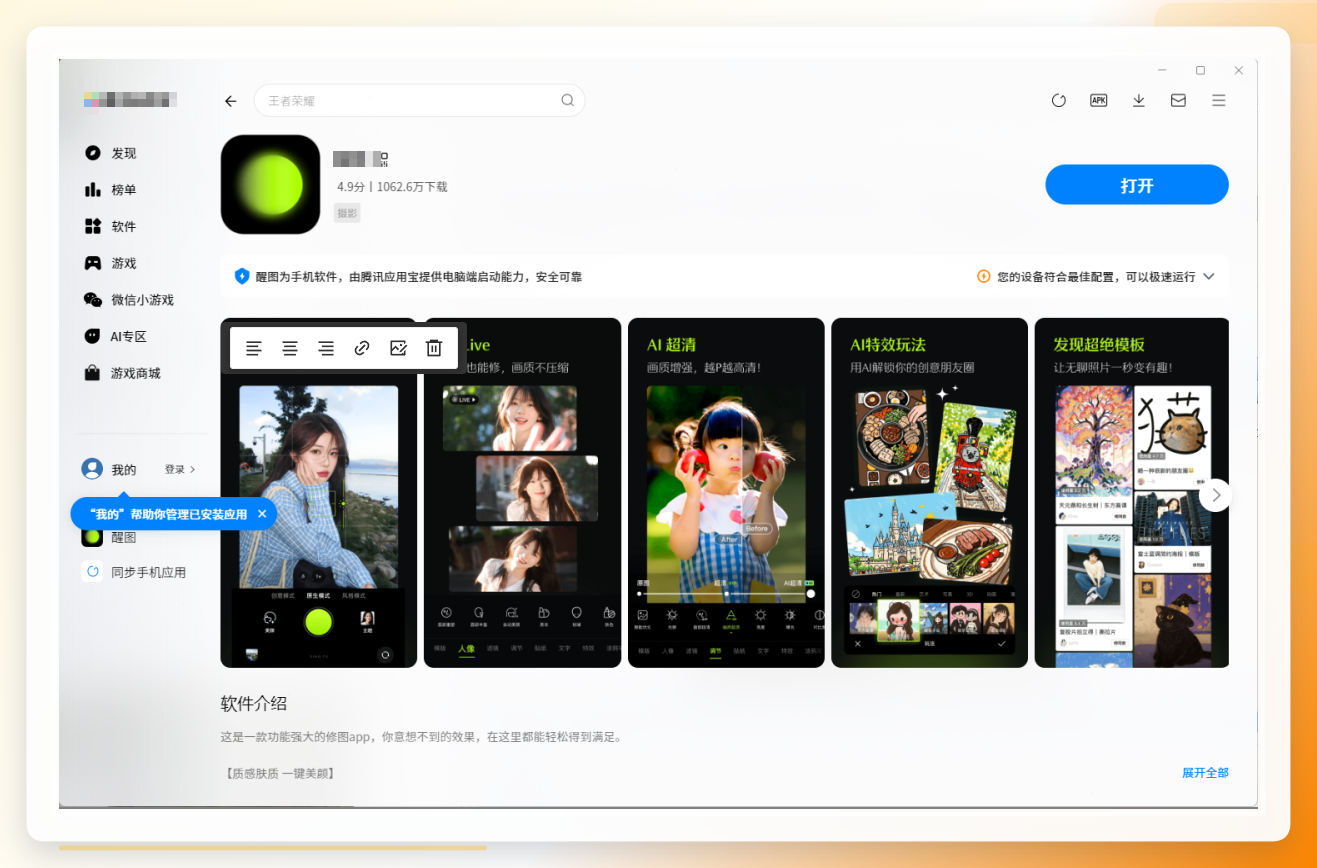1317x868 pixels.
Task: Click the 摄影 category tag
Action: click(x=347, y=213)
